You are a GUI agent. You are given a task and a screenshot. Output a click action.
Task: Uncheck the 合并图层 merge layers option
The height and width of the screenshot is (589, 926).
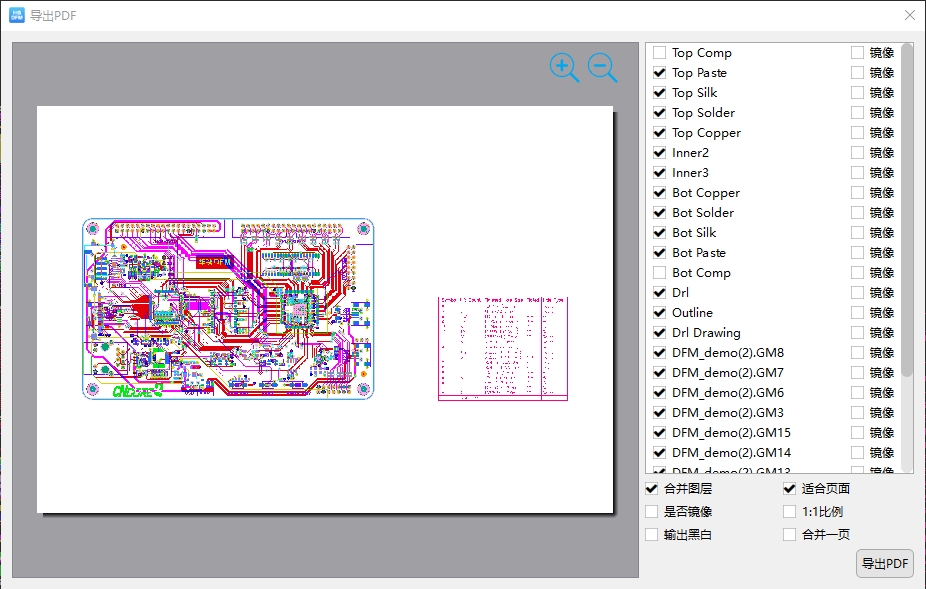(x=652, y=489)
